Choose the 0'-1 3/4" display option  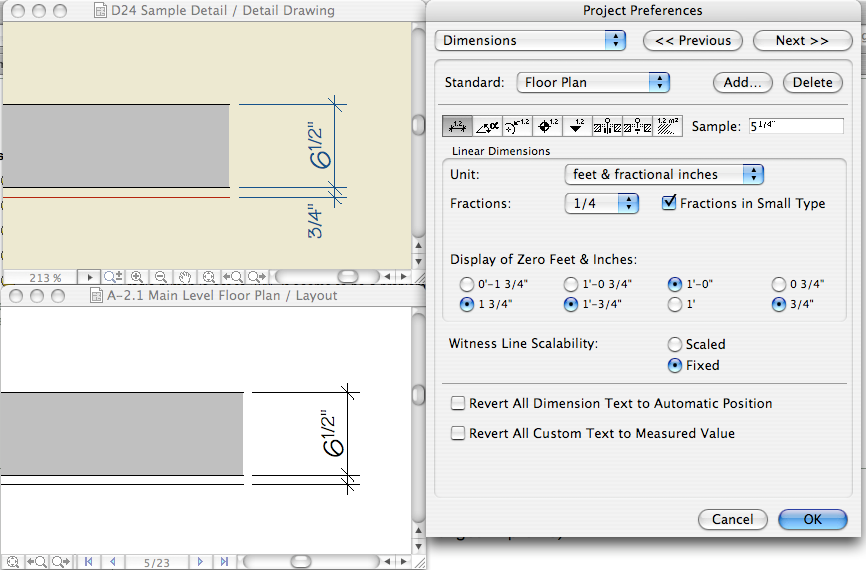[465, 284]
